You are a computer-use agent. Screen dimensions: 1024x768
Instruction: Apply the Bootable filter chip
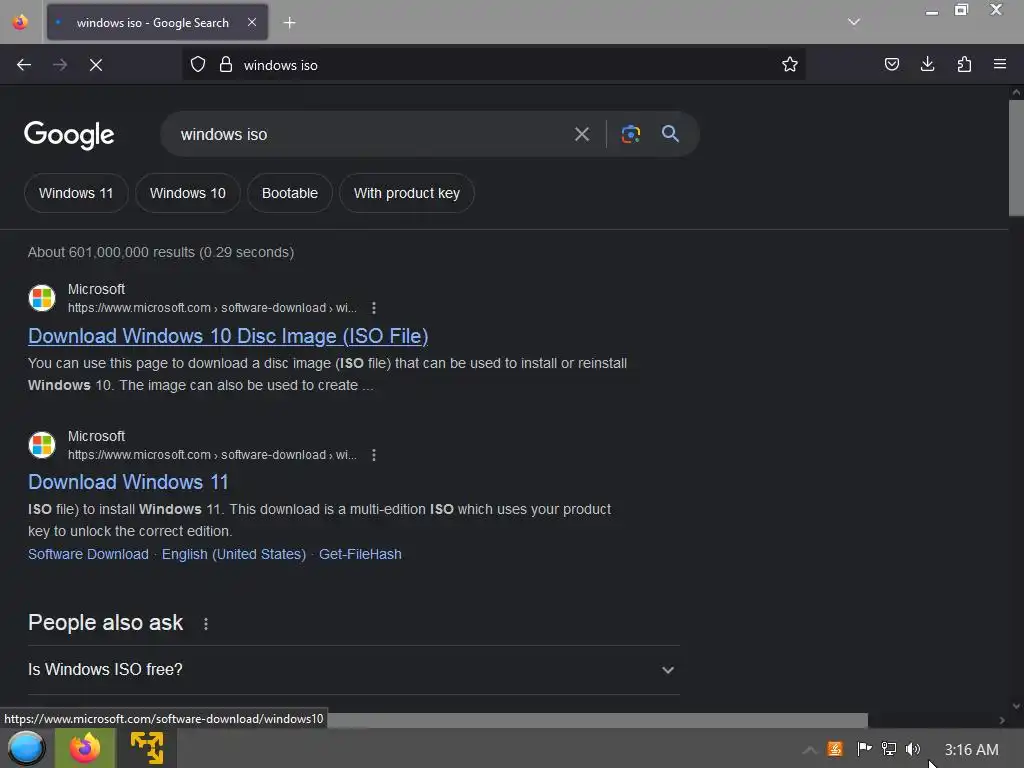pyautogui.click(x=290, y=193)
